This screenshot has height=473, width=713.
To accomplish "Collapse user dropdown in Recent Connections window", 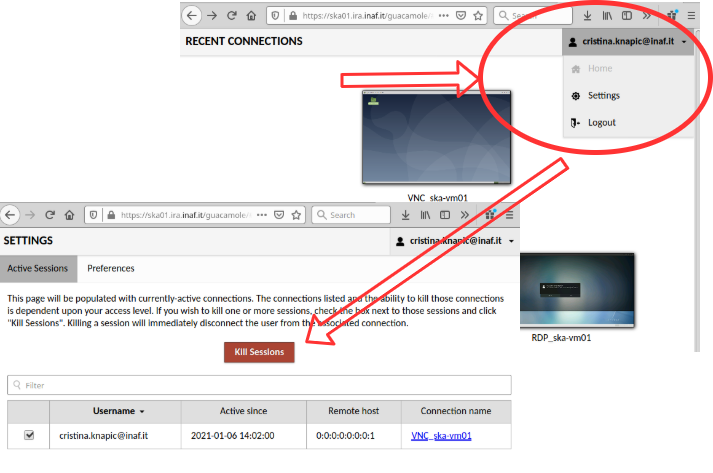I will pos(627,42).
